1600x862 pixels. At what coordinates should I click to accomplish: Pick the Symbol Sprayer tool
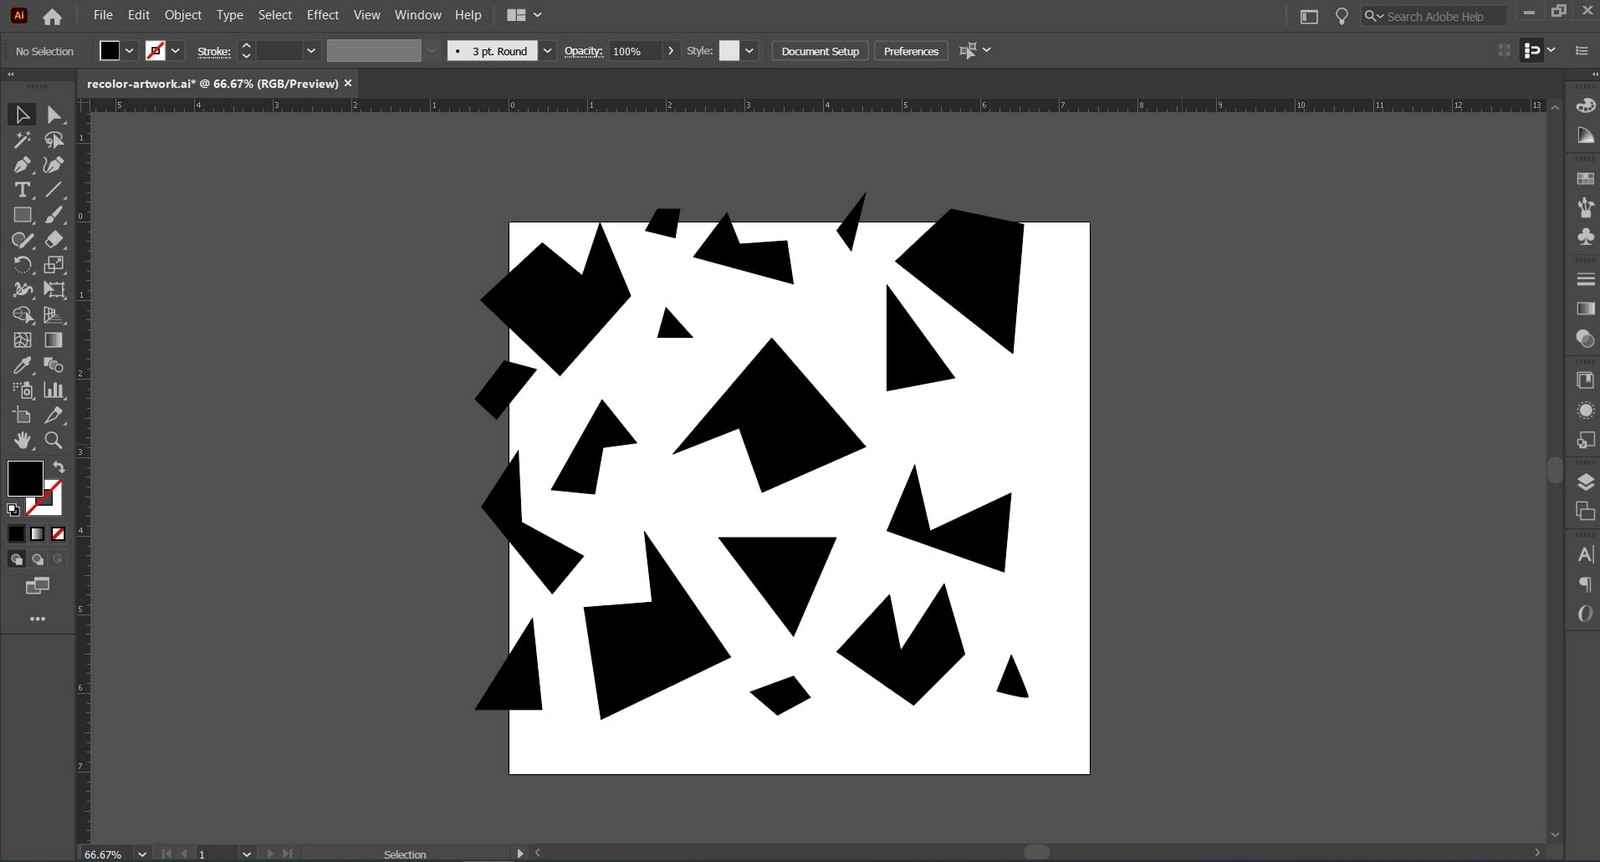click(22, 390)
